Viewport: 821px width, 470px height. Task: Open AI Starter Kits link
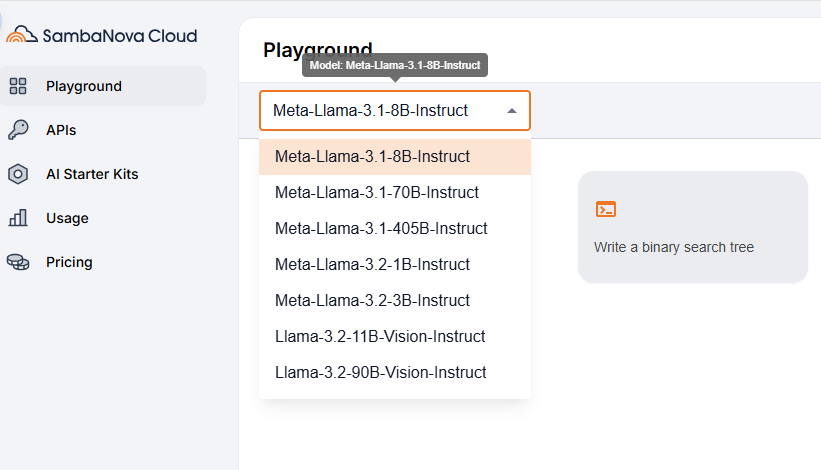[x=92, y=174]
